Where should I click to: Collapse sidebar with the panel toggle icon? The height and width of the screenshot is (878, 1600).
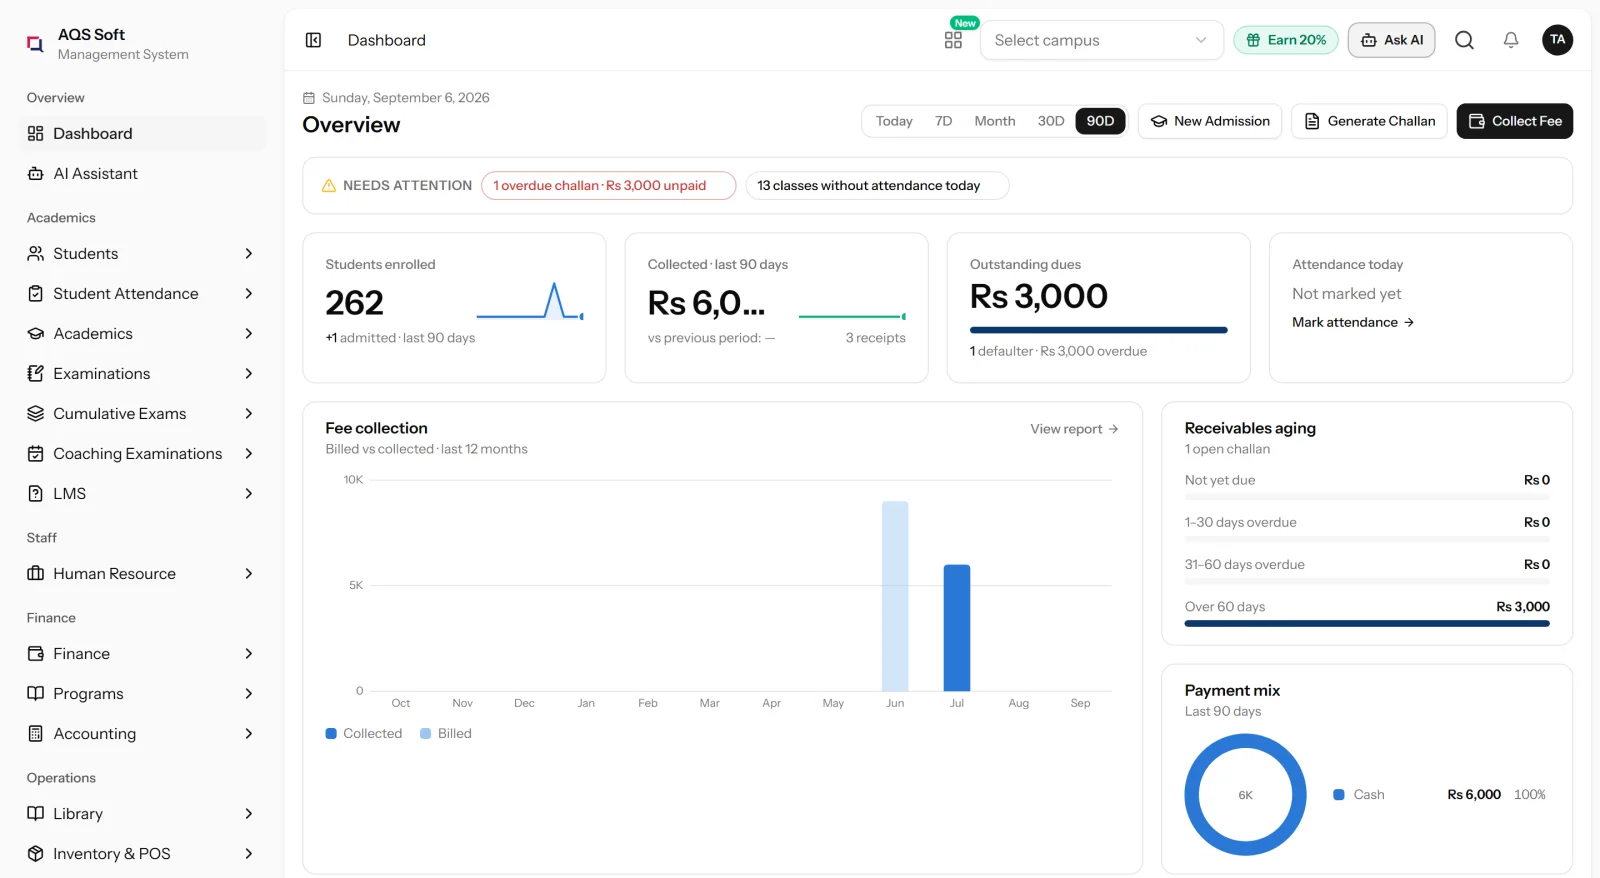pyautogui.click(x=313, y=40)
